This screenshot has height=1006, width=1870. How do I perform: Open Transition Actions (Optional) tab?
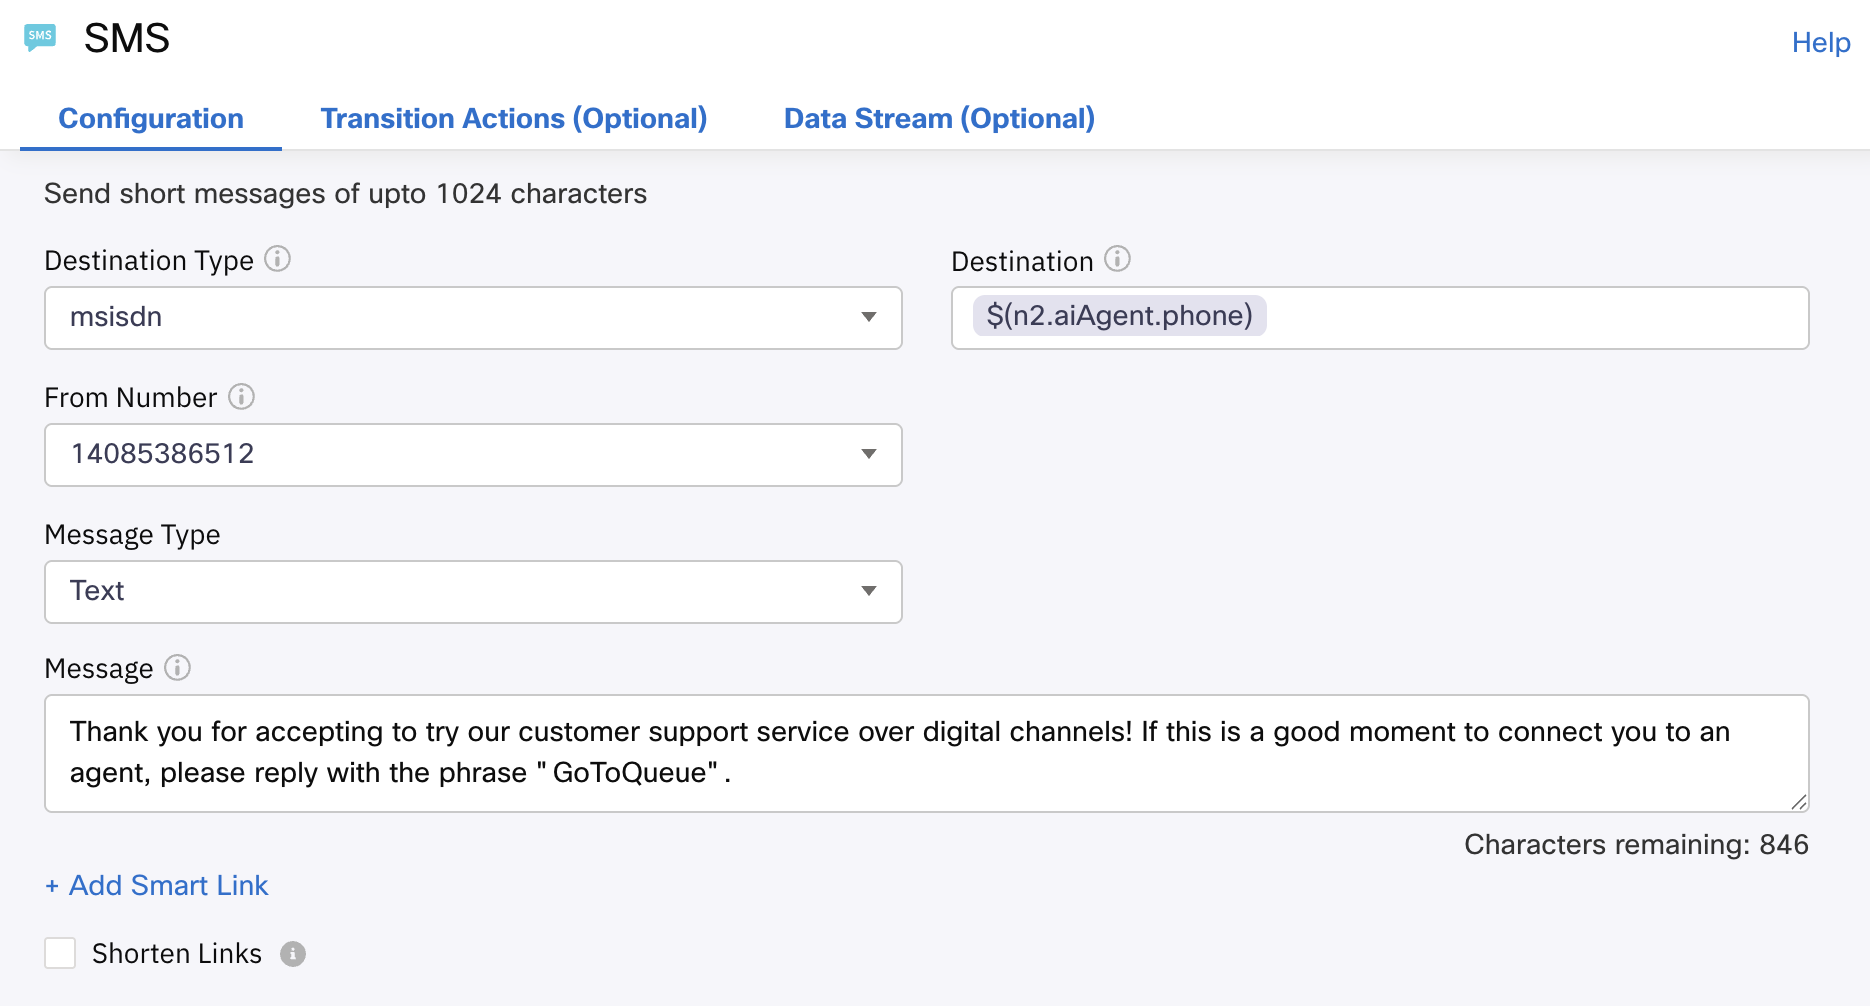coord(514,118)
